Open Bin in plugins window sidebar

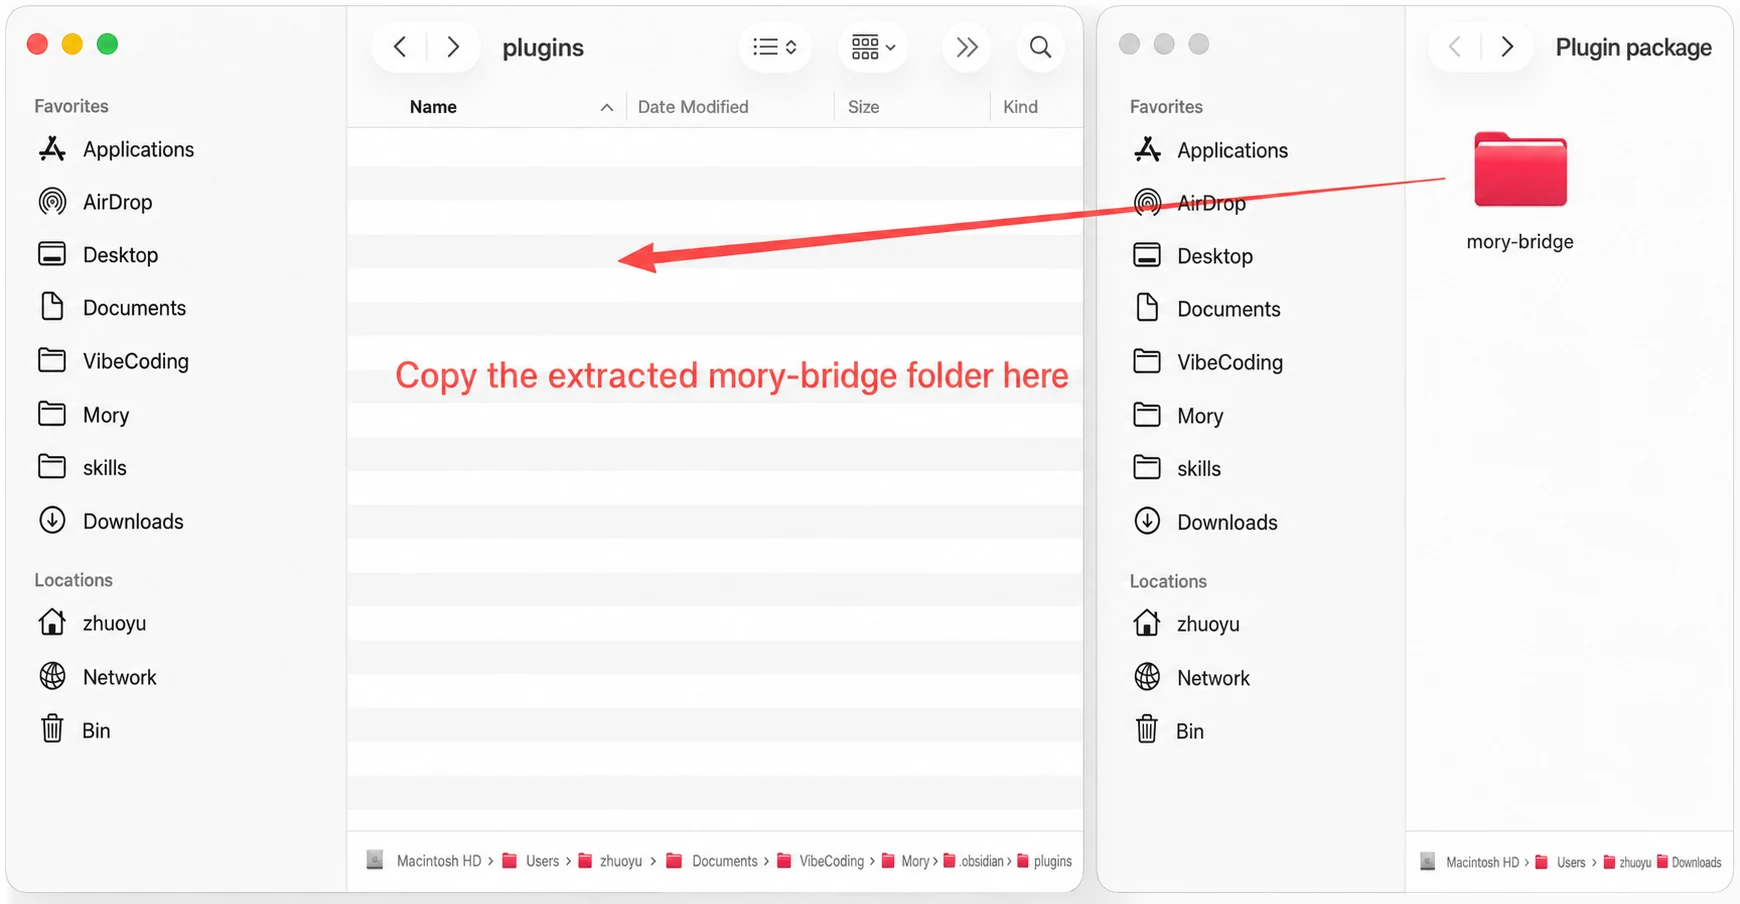(x=75, y=730)
